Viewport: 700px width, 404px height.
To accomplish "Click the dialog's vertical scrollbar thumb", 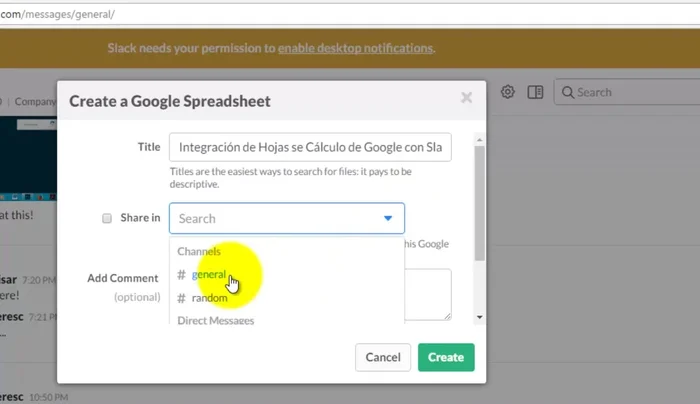I will [x=480, y=200].
